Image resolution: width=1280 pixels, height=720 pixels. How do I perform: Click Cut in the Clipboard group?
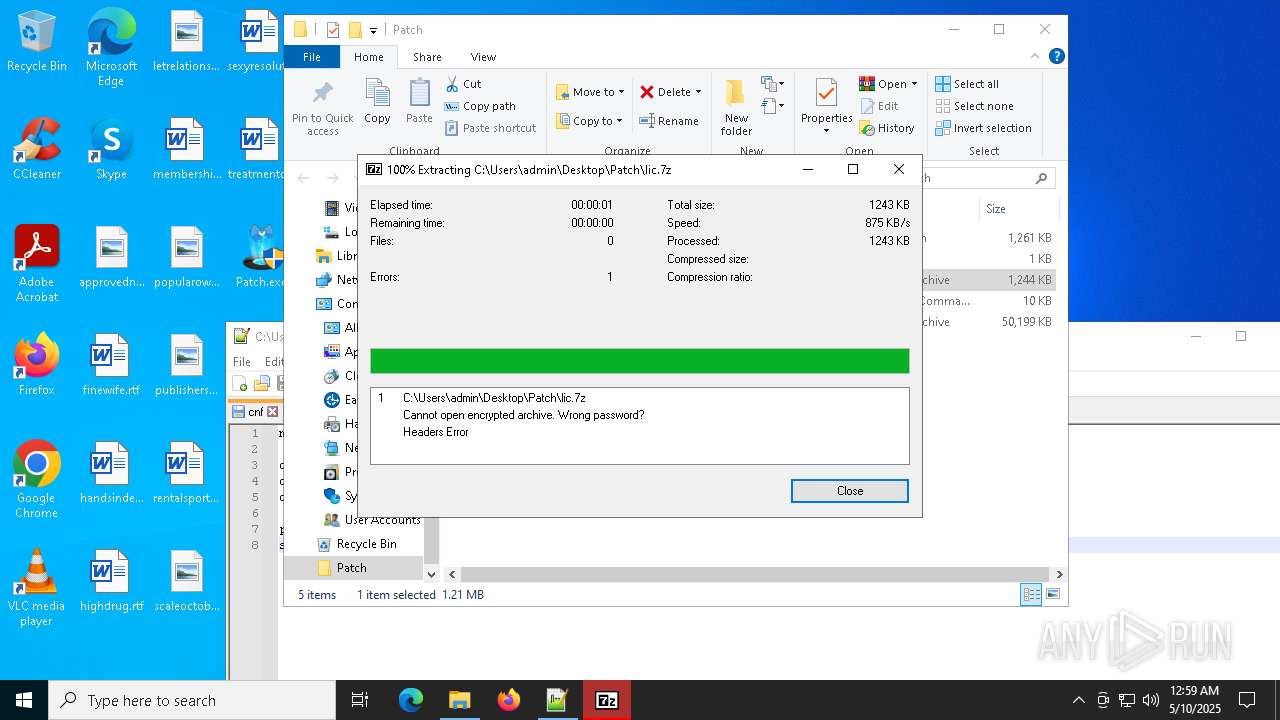tap(463, 84)
